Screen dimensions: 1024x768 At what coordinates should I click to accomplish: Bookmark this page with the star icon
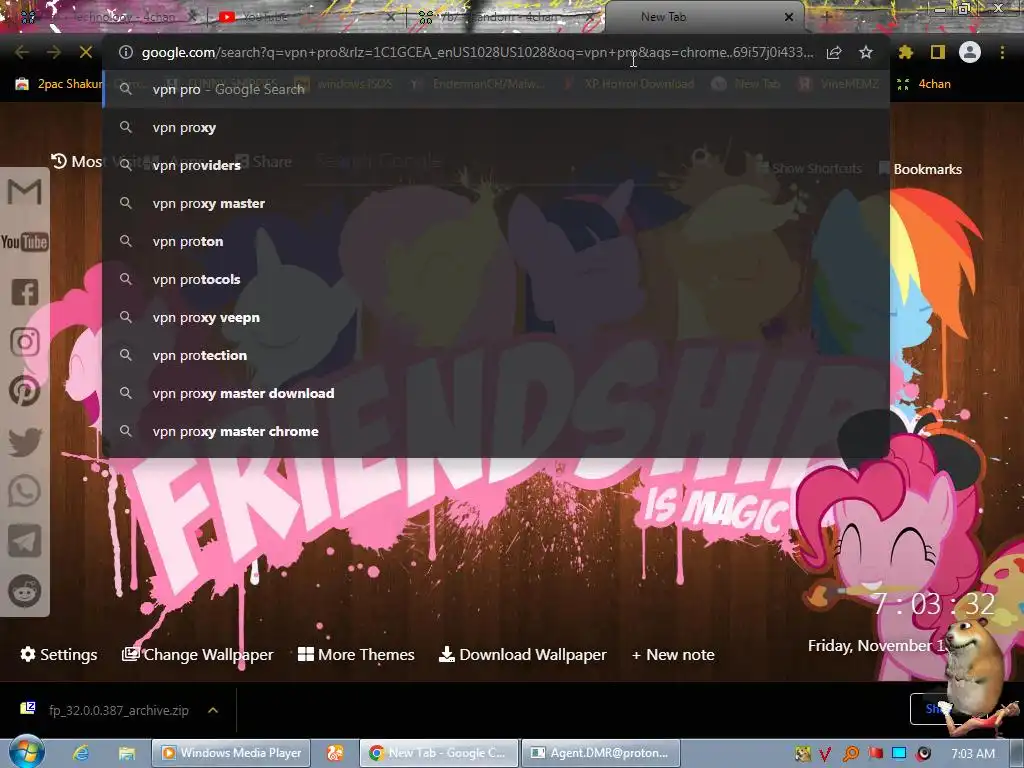tap(866, 52)
